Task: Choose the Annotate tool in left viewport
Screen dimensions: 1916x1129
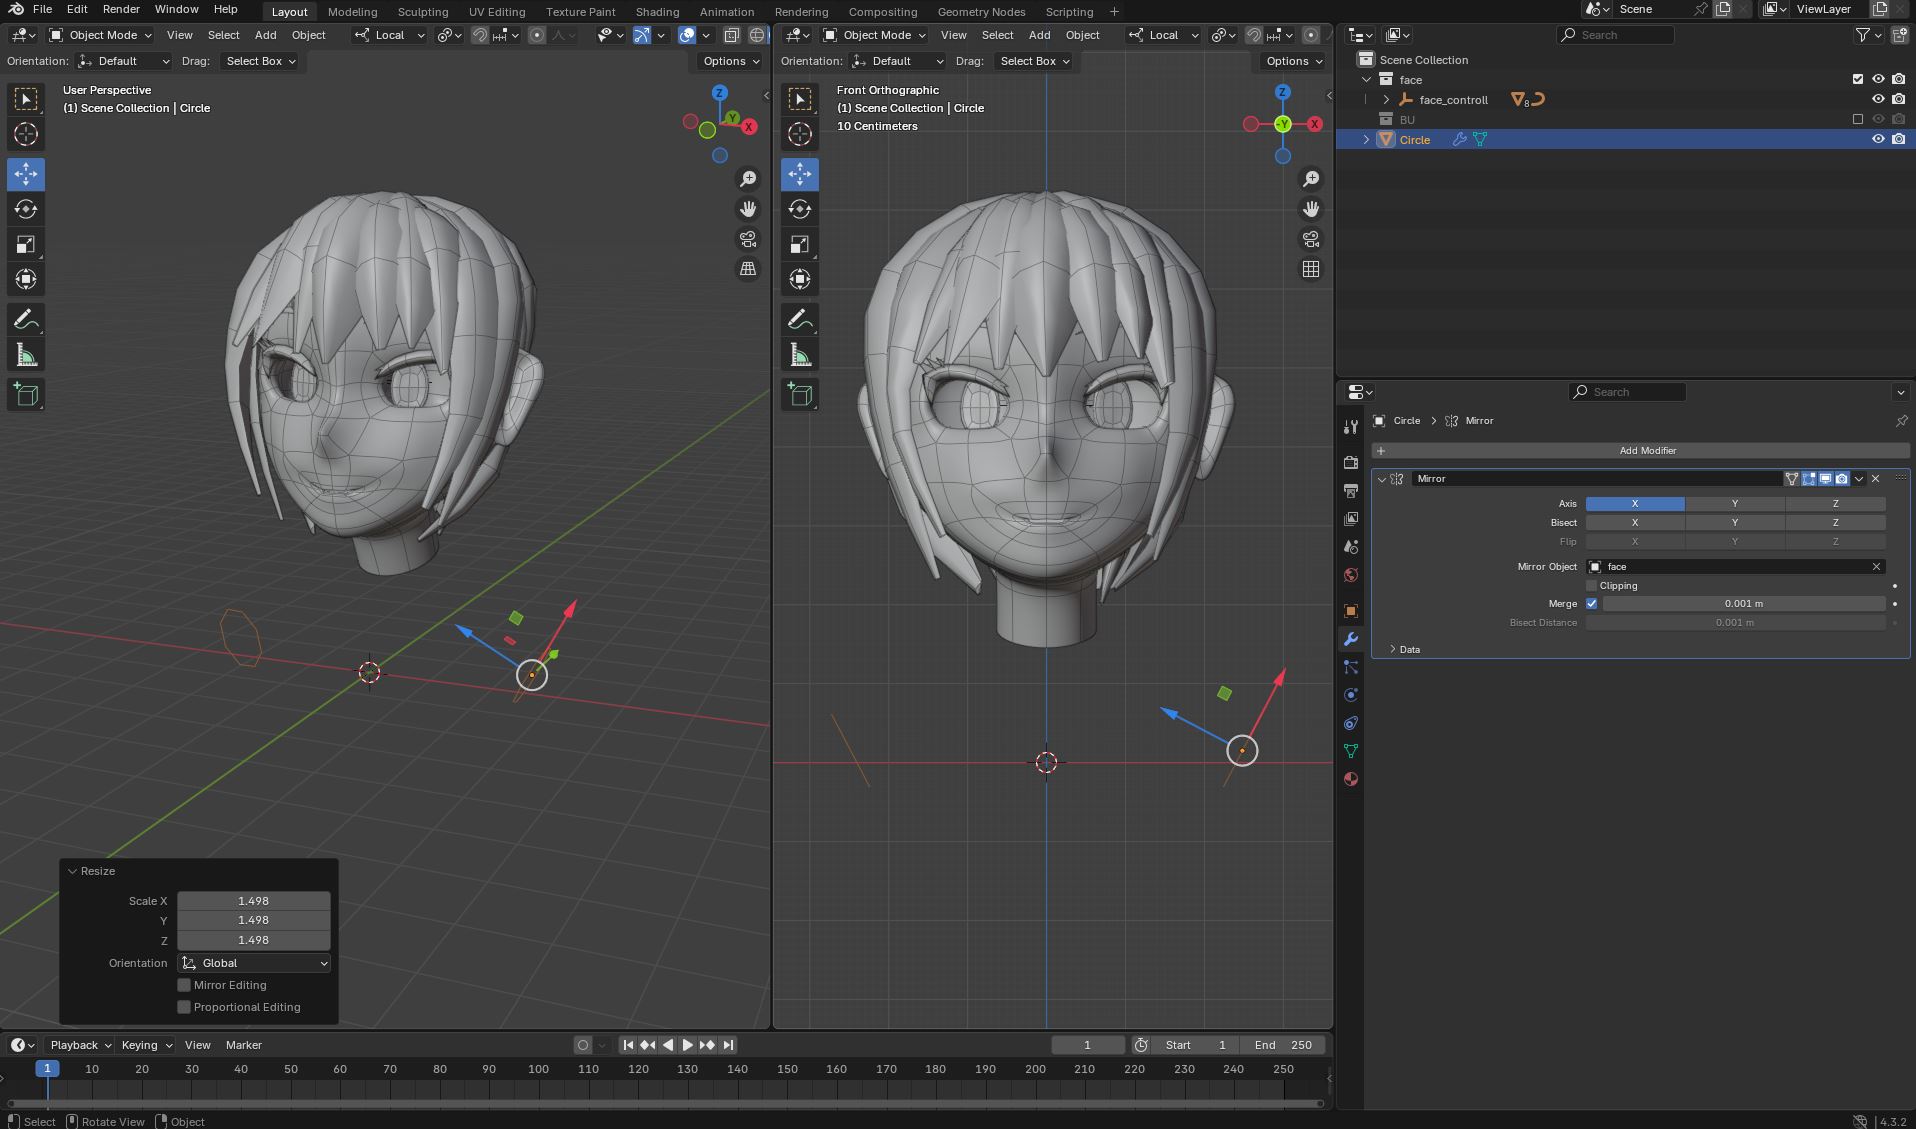Action: click(26, 320)
